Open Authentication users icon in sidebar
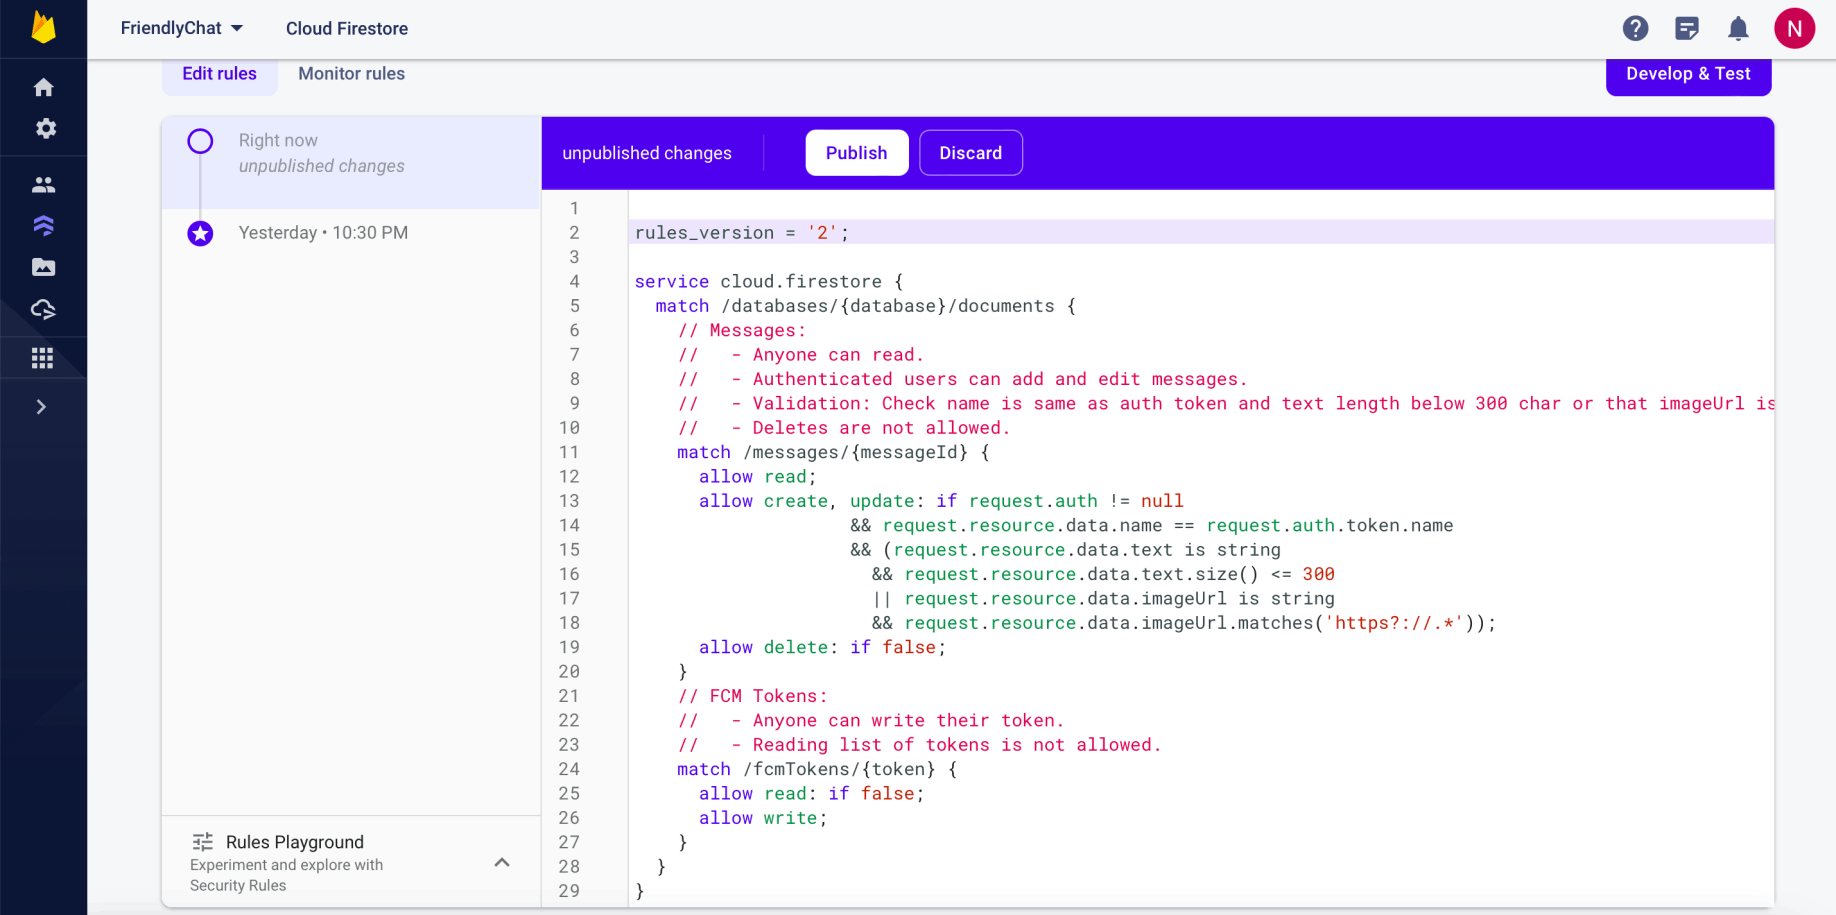1836x915 pixels. (43, 185)
